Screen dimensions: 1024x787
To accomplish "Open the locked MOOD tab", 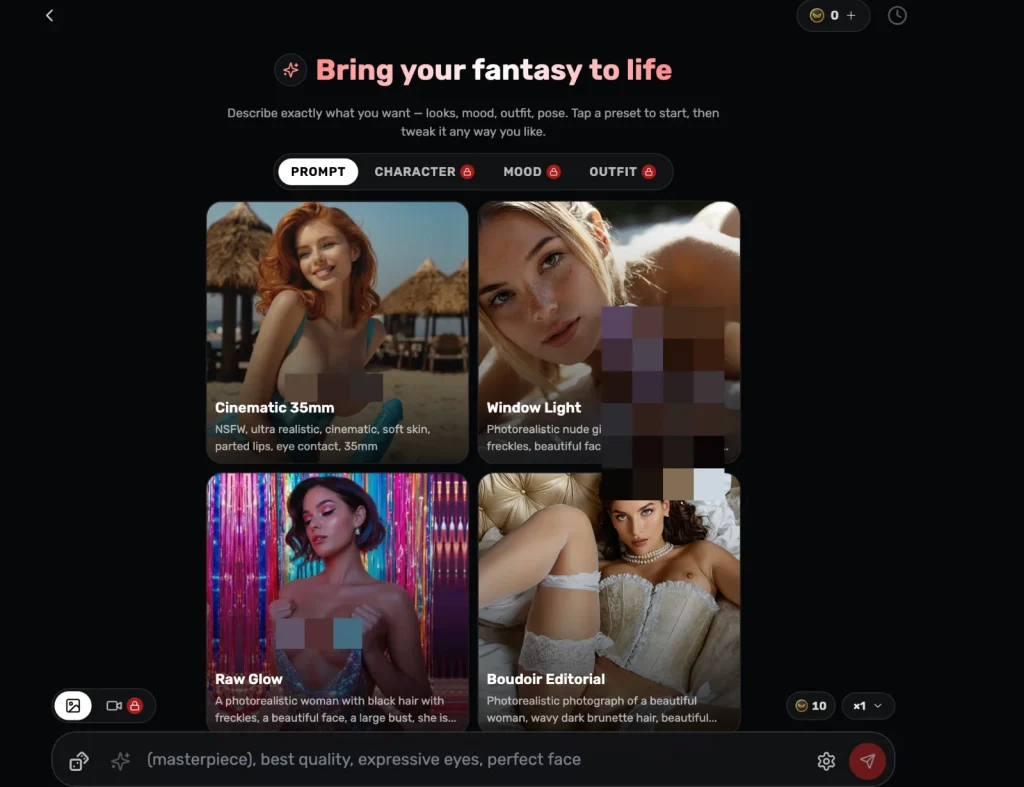I will (x=531, y=172).
